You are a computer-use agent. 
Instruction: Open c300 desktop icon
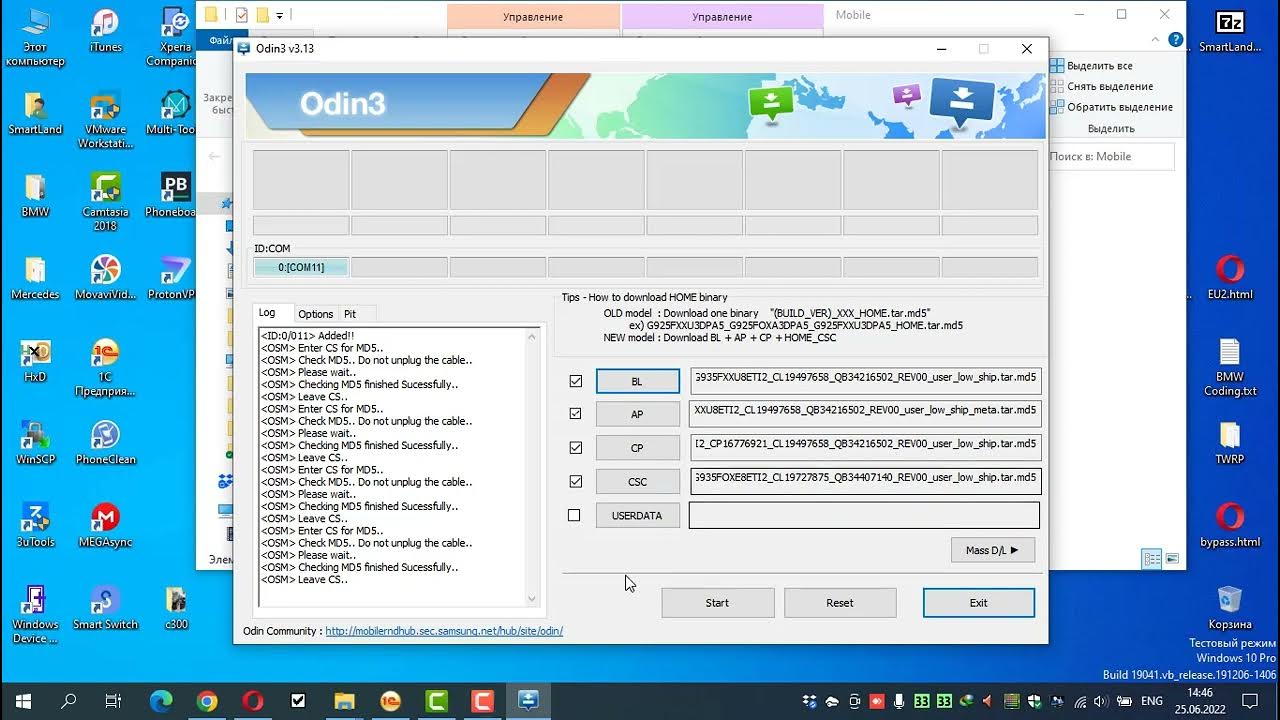pos(175,607)
